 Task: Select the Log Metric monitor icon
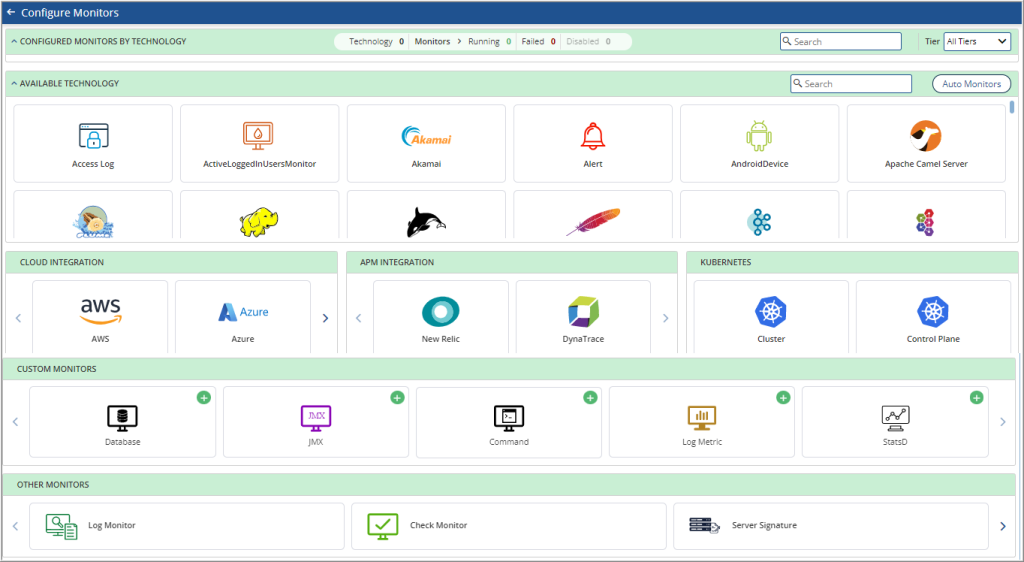click(702, 418)
